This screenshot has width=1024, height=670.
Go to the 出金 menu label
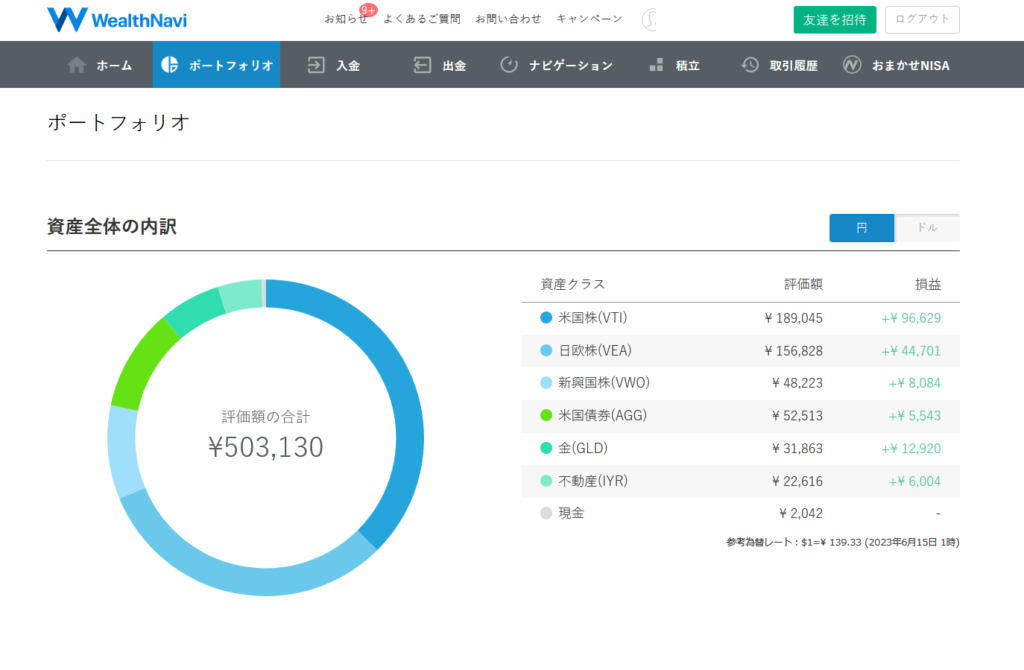coord(454,65)
